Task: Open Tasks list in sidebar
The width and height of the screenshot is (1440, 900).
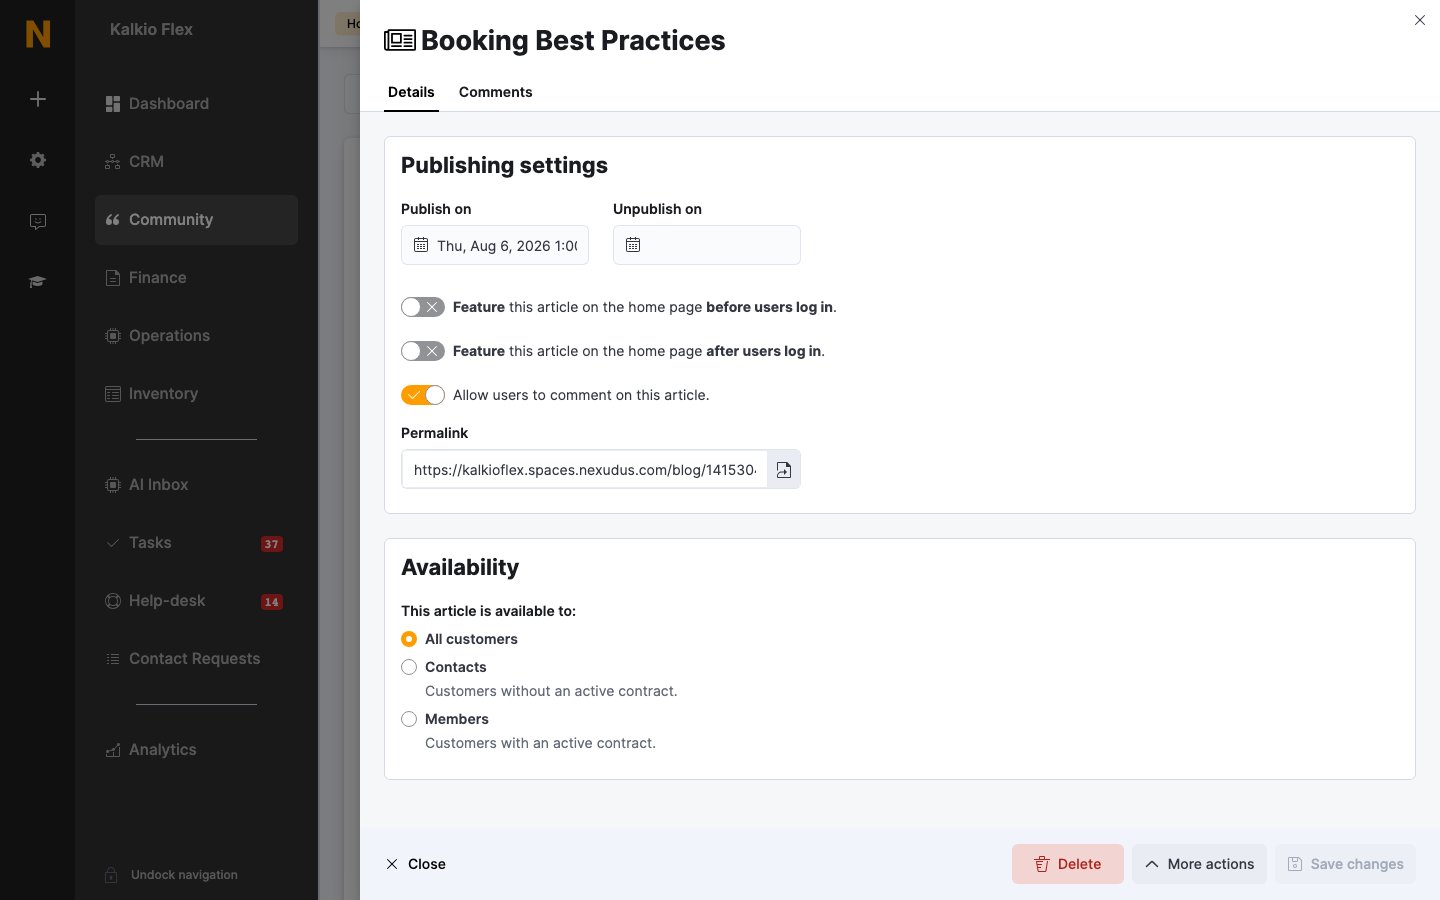Action: [196, 543]
